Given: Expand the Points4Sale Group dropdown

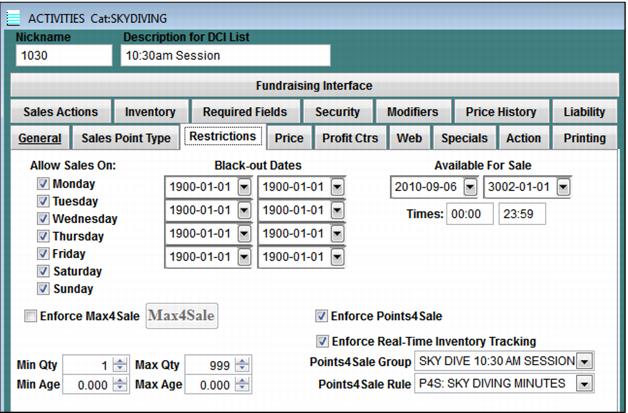Looking at the screenshot, I should click(584, 361).
